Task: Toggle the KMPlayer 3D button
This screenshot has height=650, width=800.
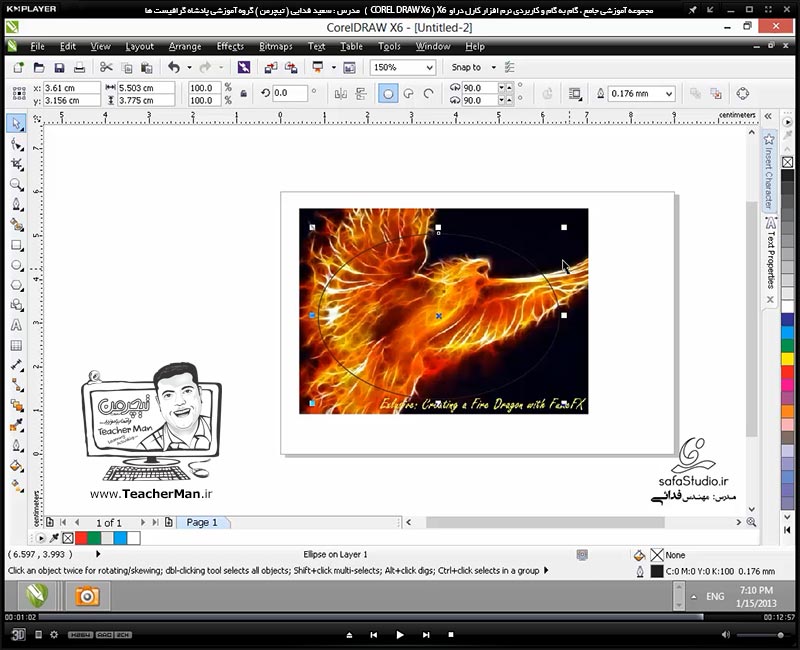Action: 18,634
